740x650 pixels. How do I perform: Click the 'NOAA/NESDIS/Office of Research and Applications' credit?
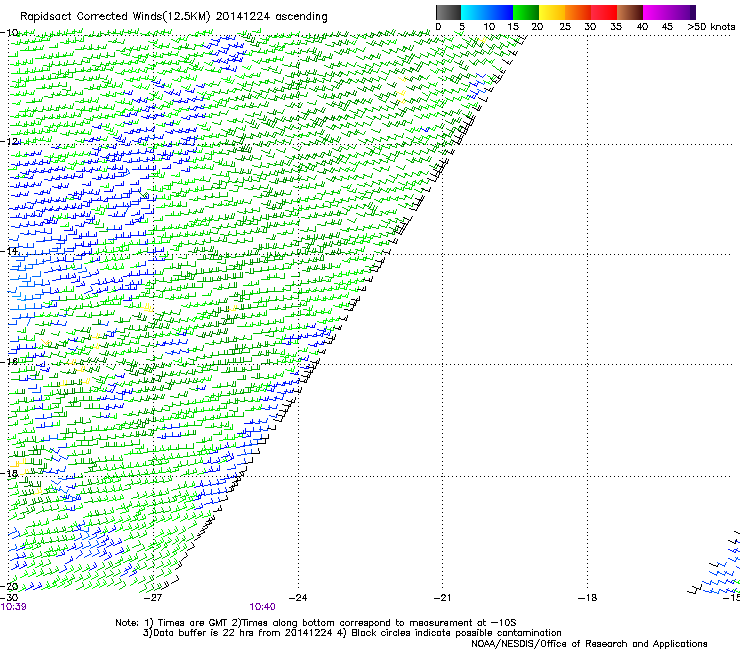tap(589, 644)
